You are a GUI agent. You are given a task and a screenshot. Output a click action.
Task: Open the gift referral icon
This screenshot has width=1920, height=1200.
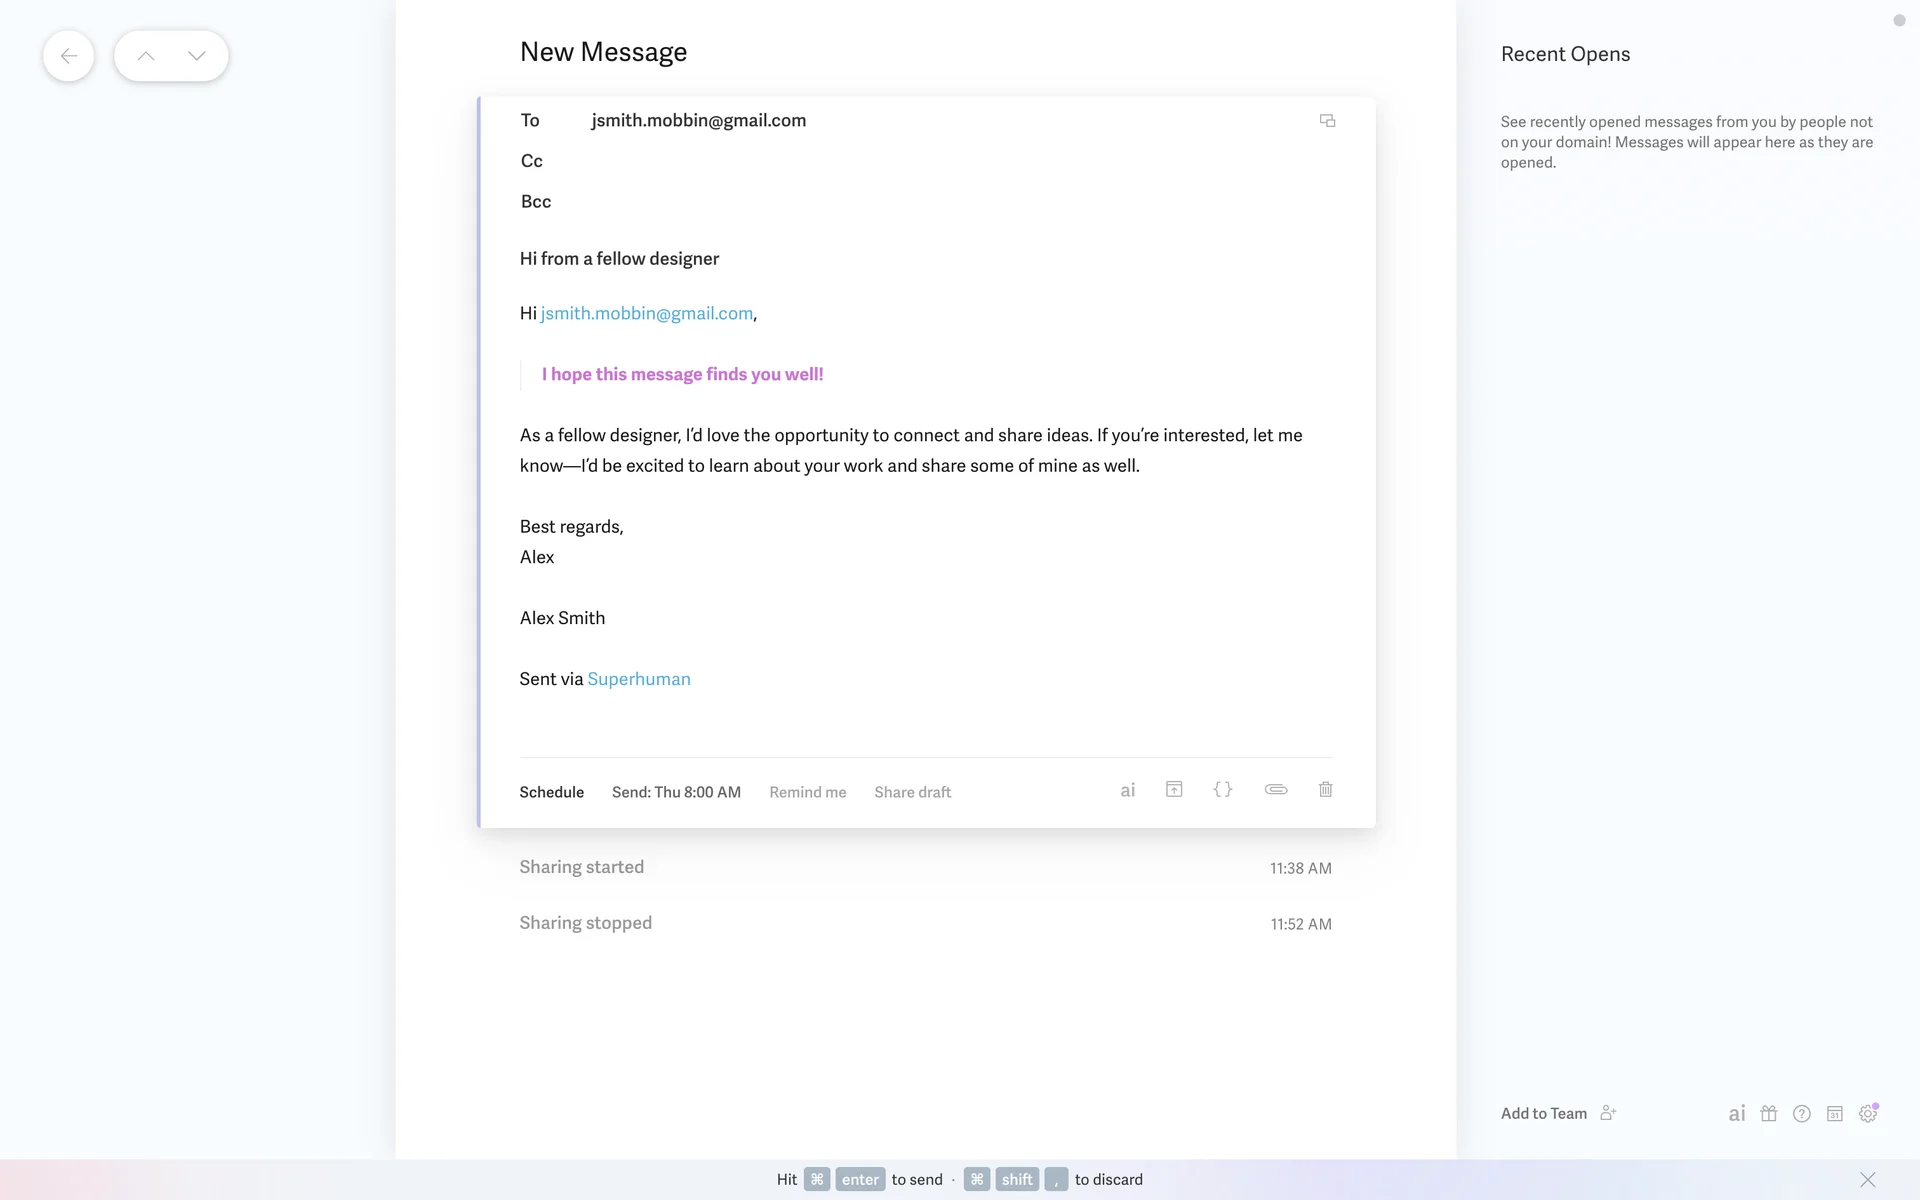point(1768,1113)
